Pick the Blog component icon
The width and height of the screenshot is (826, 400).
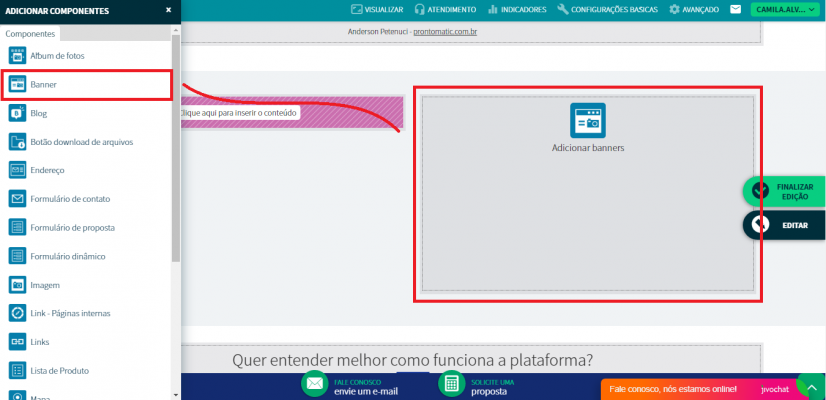point(17,114)
